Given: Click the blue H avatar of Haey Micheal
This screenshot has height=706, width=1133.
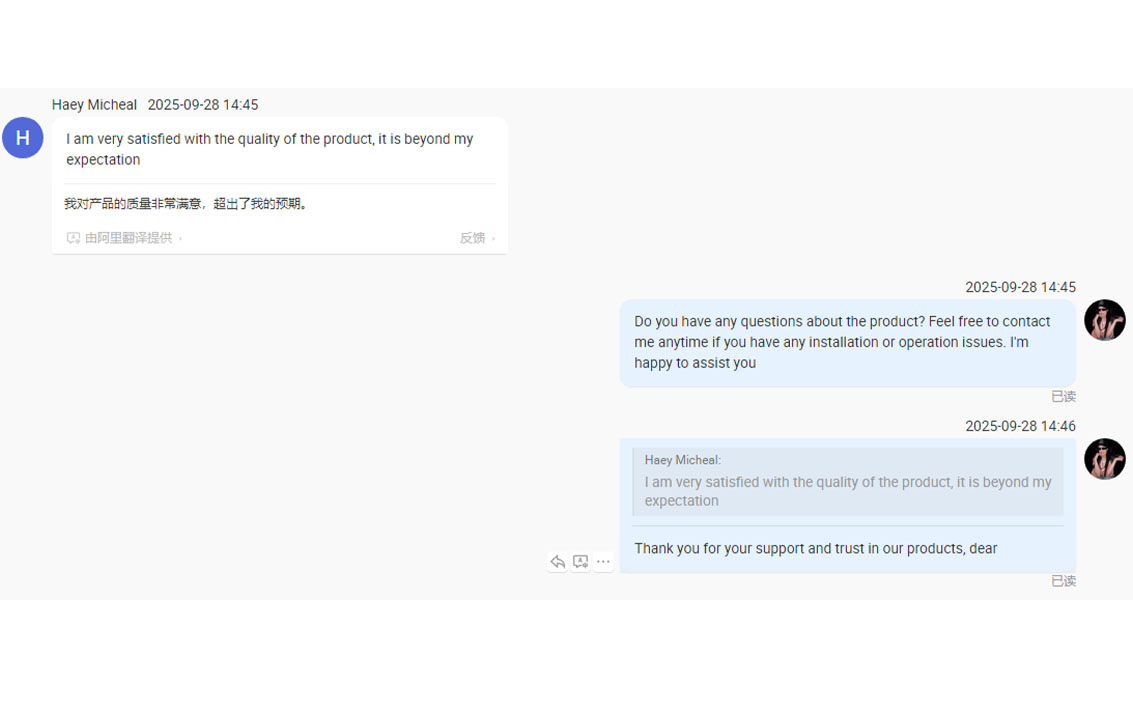Looking at the screenshot, I should pos(22,138).
